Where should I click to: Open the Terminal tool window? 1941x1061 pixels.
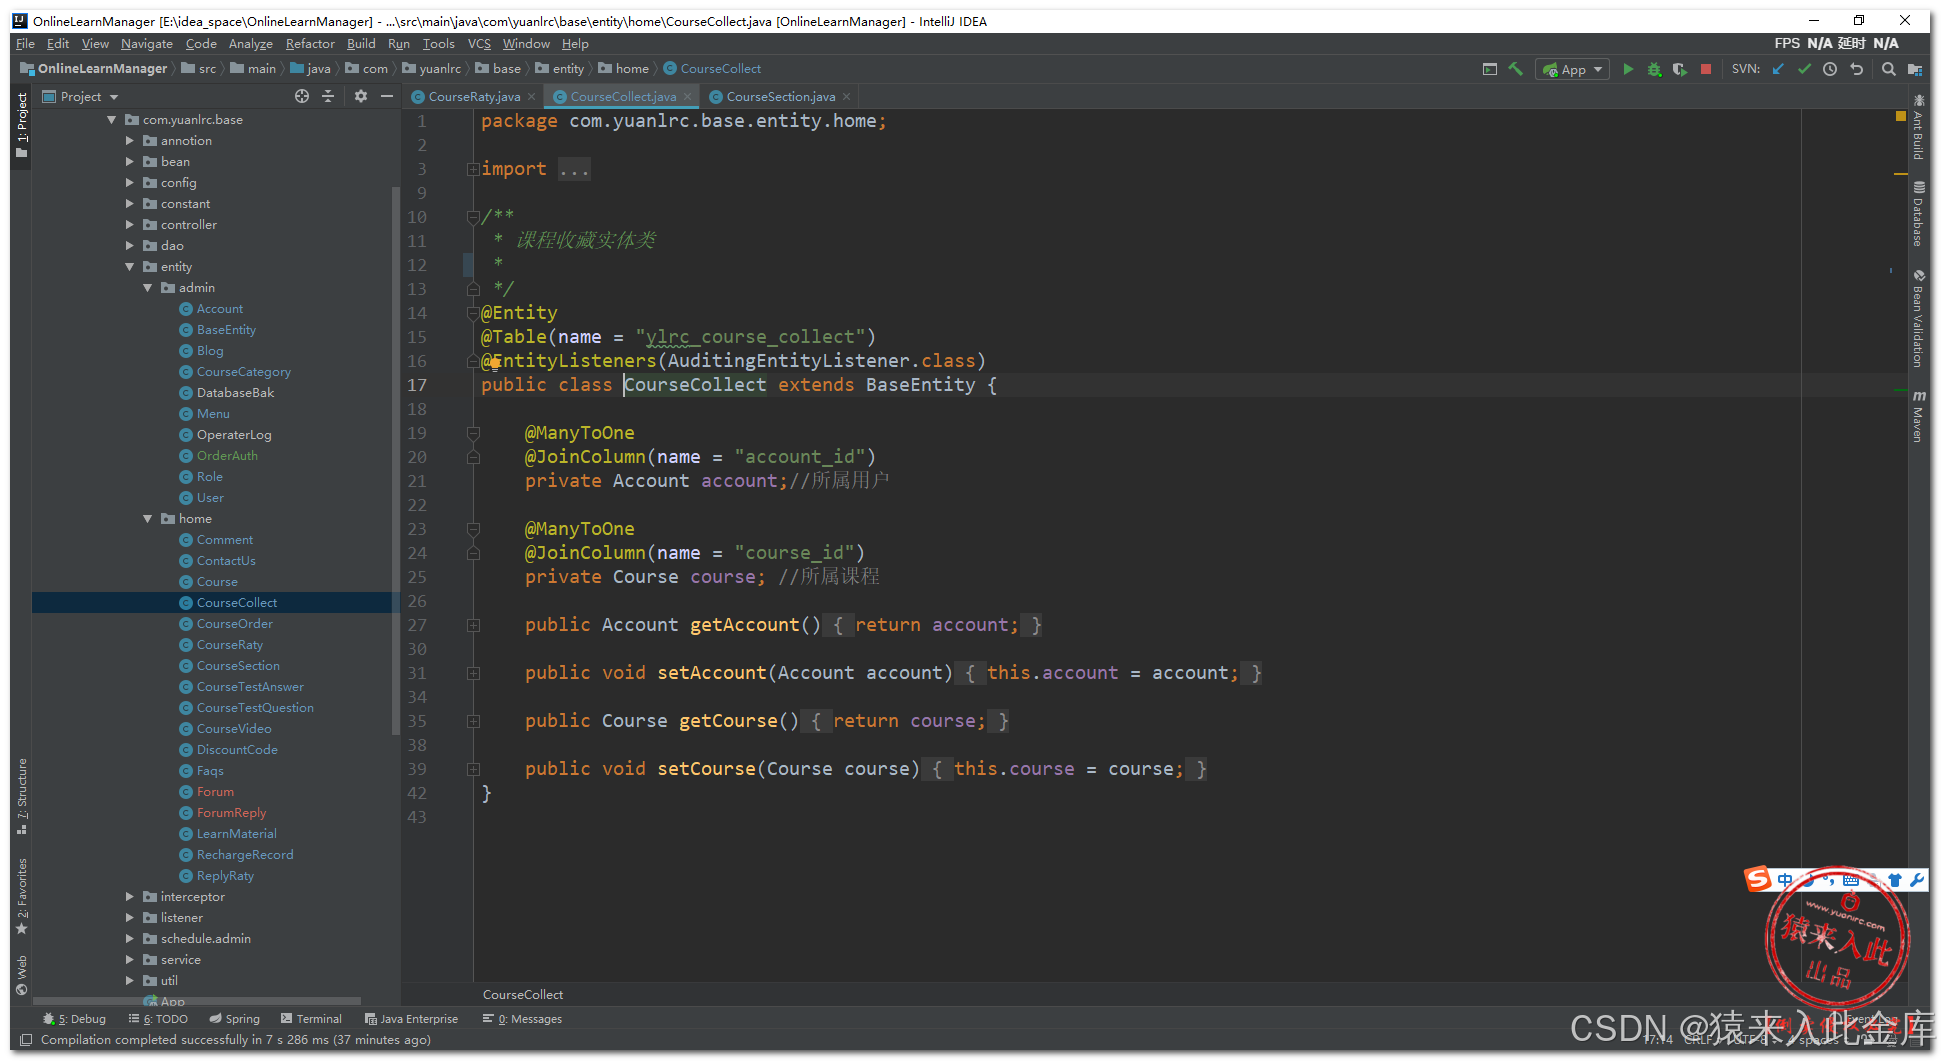pyautogui.click(x=311, y=1019)
